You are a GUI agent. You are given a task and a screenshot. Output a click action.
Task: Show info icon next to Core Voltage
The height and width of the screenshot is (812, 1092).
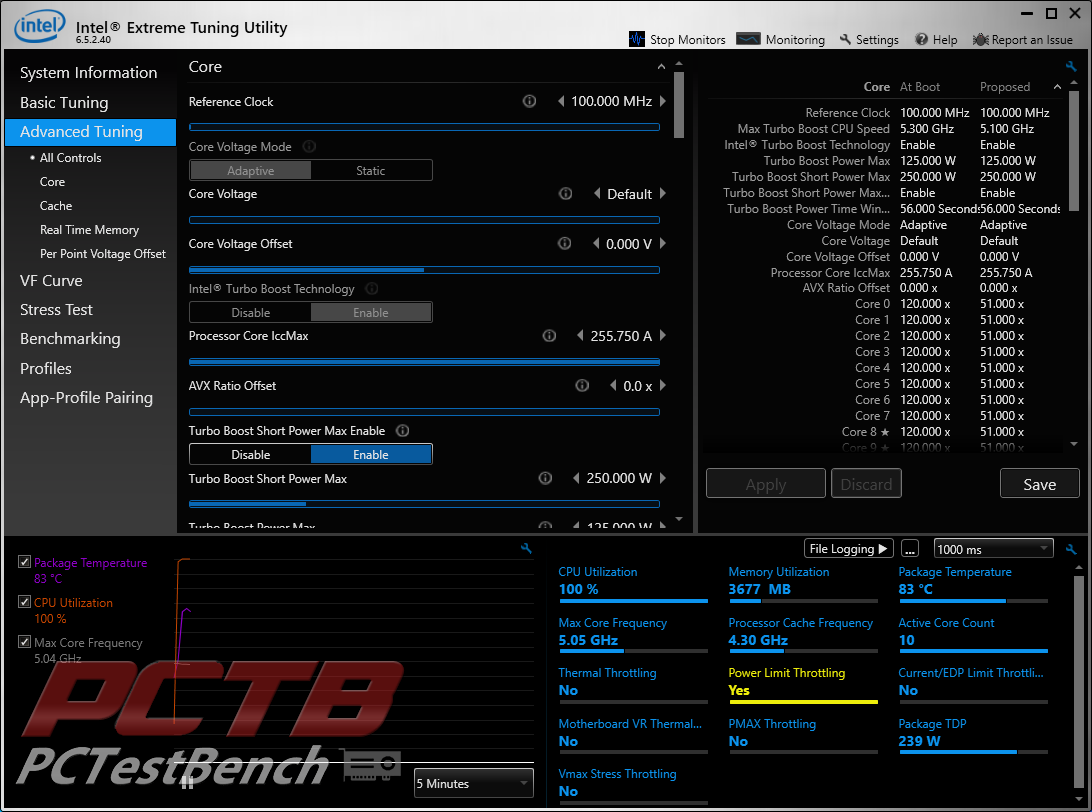click(x=566, y=194)
